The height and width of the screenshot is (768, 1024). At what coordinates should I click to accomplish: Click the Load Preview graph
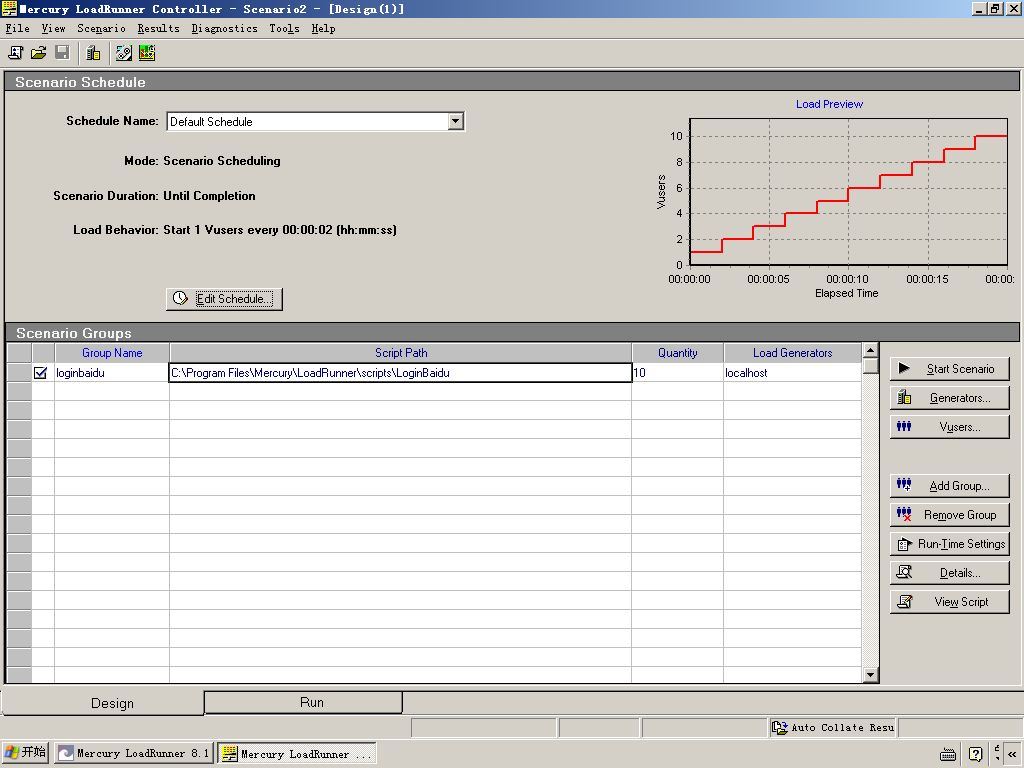pos(848,192)
